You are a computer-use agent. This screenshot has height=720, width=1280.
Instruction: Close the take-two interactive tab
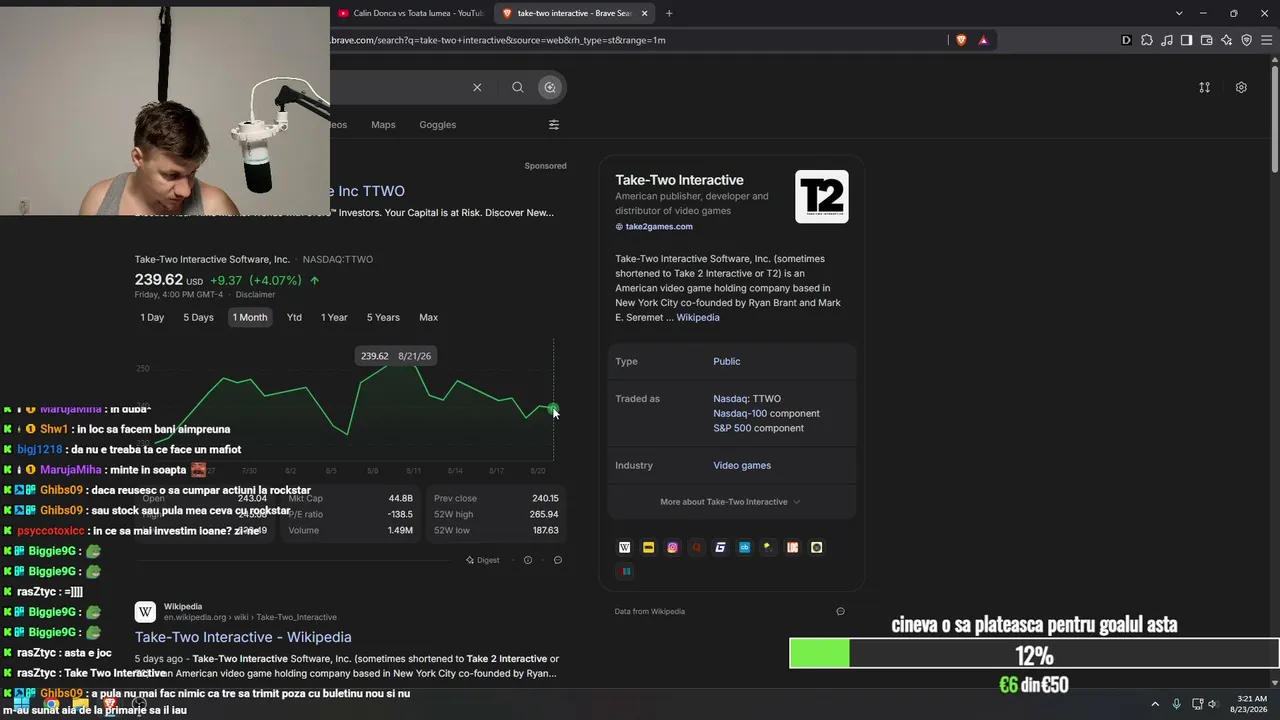pyautogui.click(x=644, y=13)
